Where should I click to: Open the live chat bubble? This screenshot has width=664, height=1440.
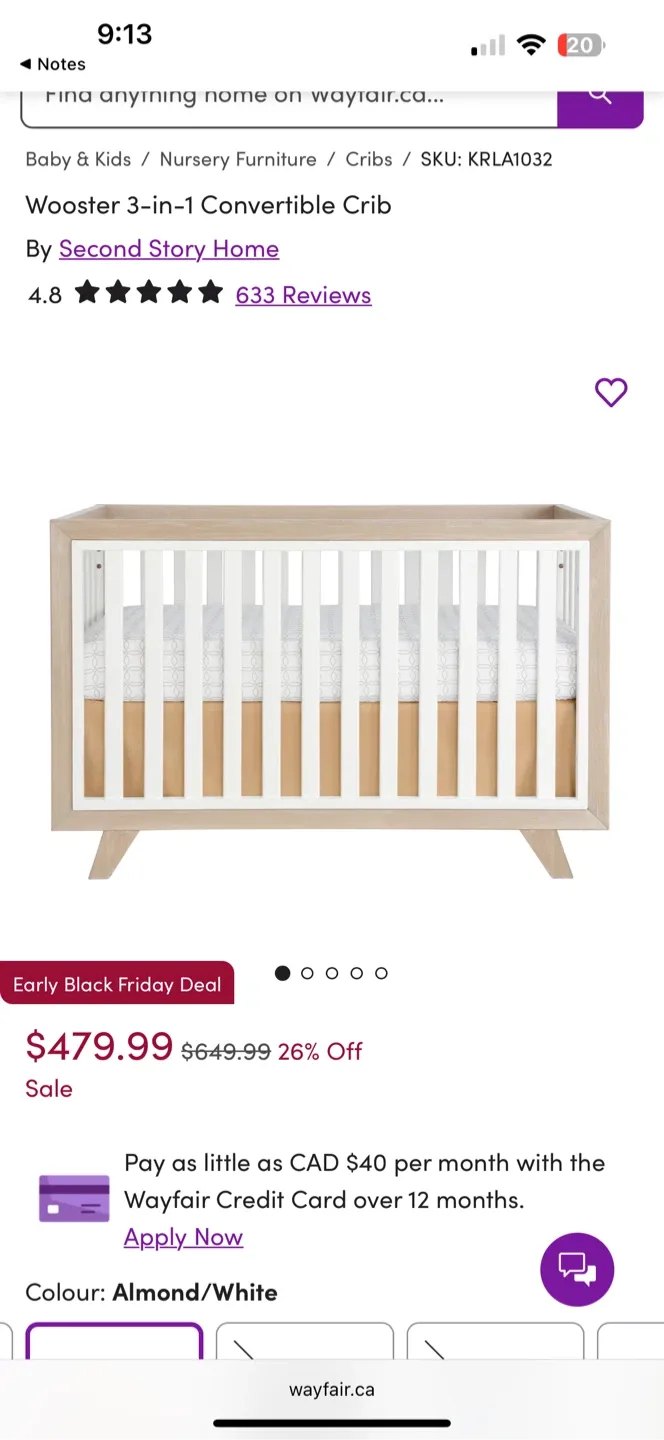click(x=577, y=1269)
